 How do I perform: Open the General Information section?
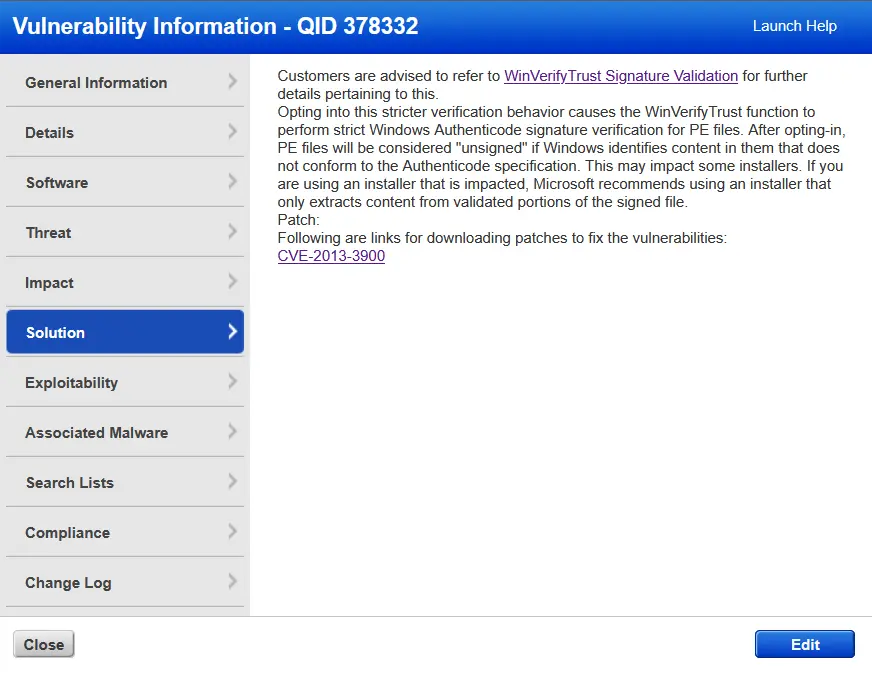pyautogui.click(x=125, y=82)
